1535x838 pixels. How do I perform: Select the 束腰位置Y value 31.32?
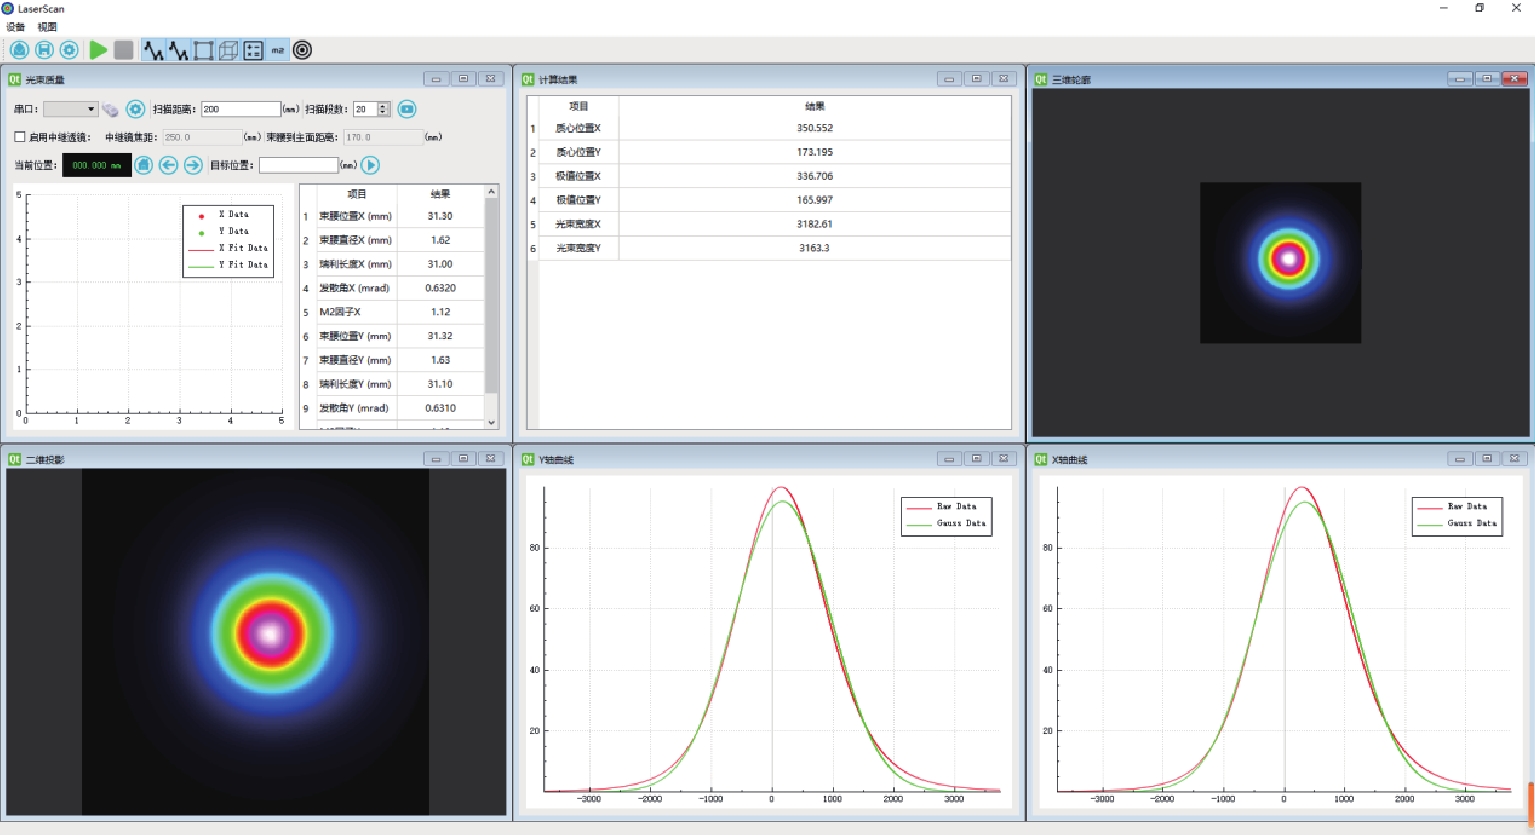click(440, 336)
